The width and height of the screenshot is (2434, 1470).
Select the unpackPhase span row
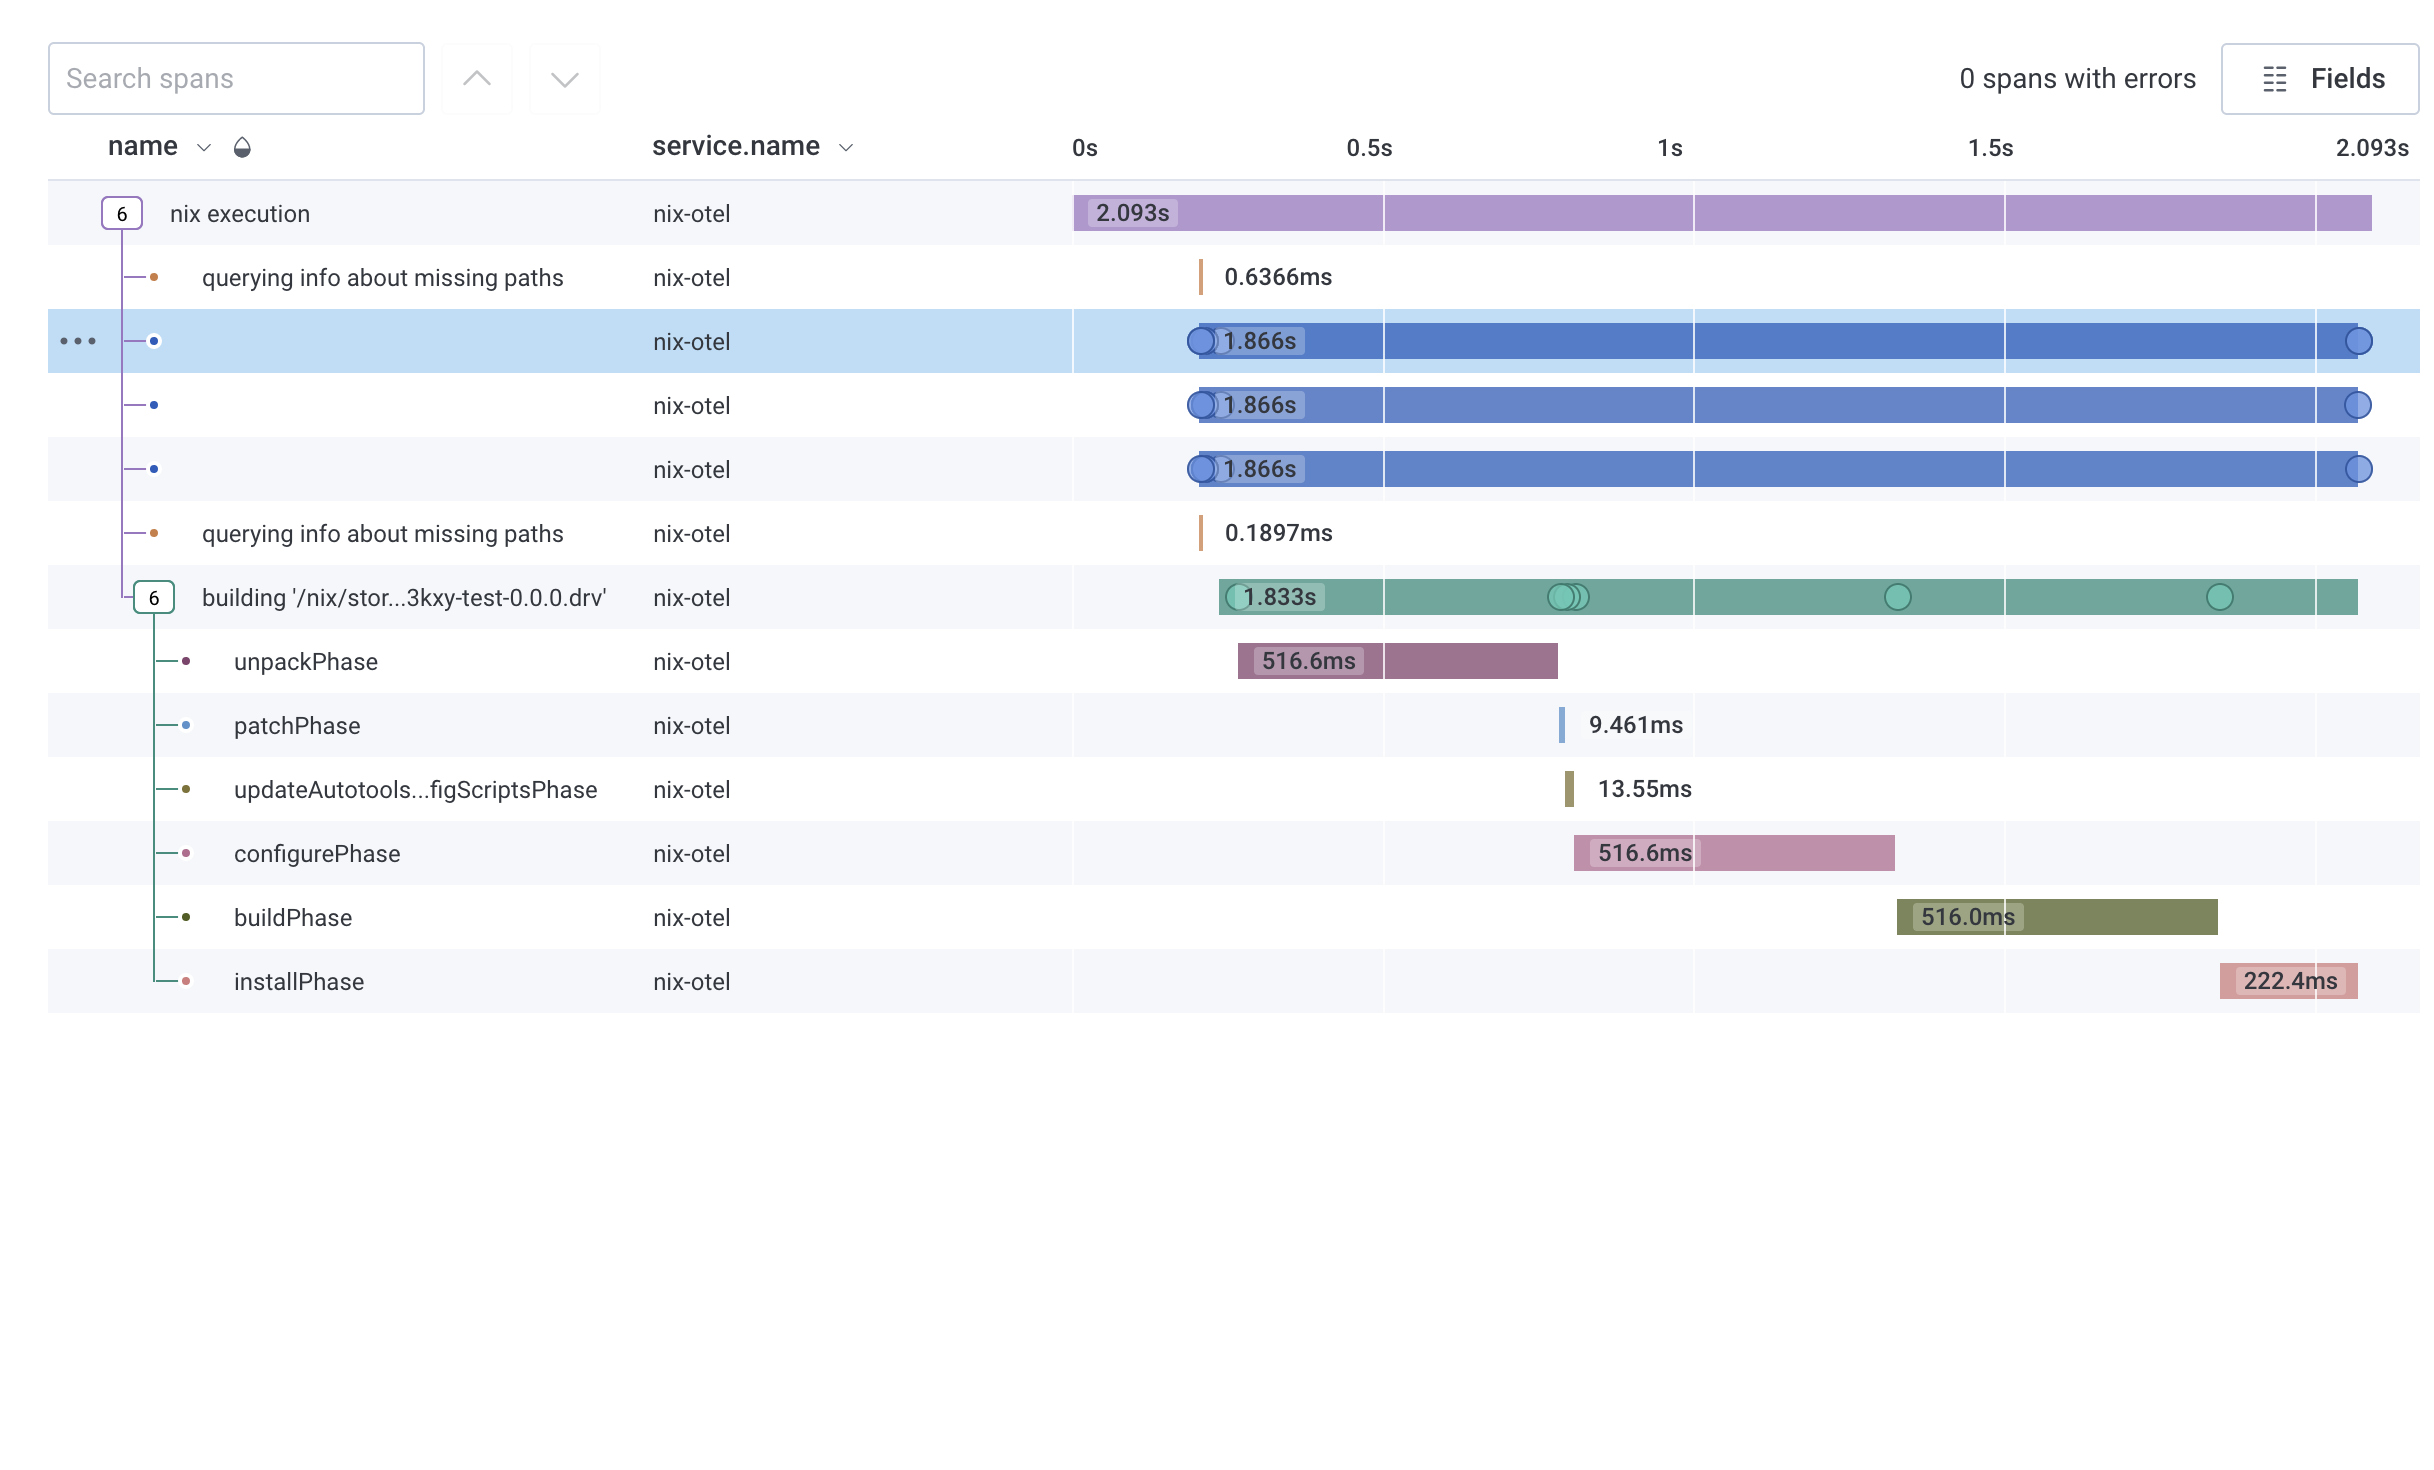coord(306,661)
